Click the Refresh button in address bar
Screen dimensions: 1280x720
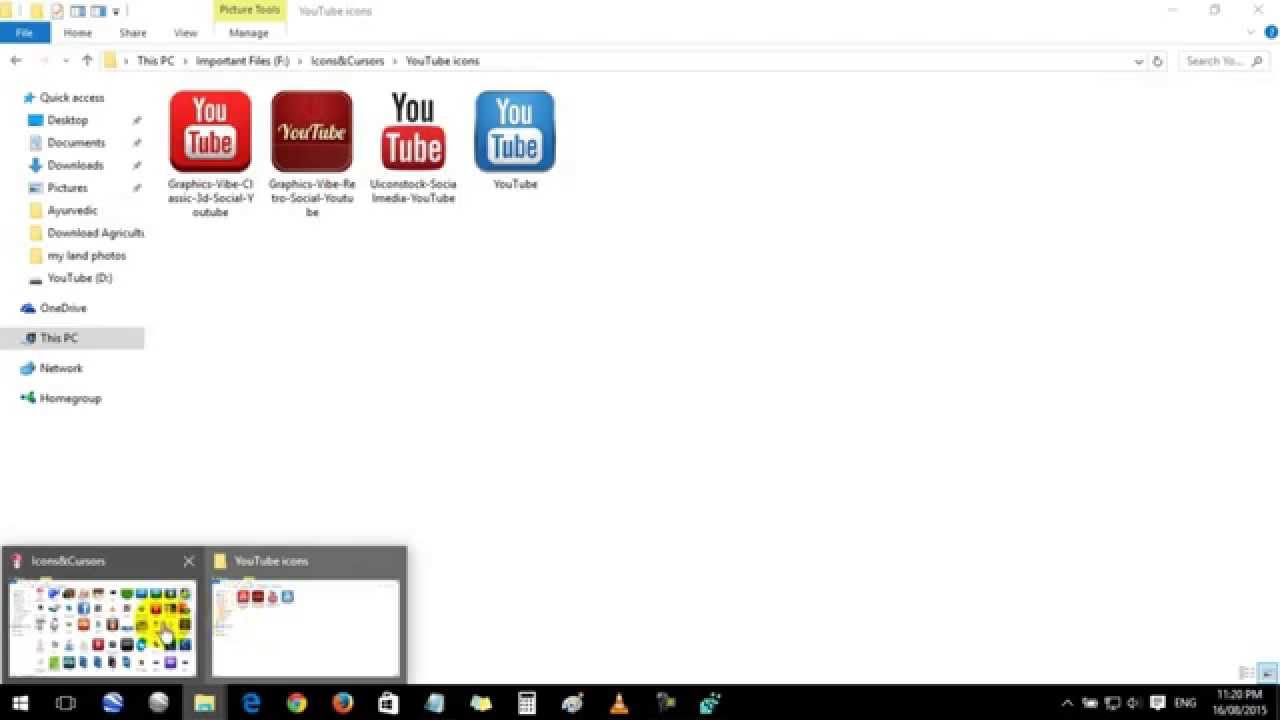pos(1157,61)
